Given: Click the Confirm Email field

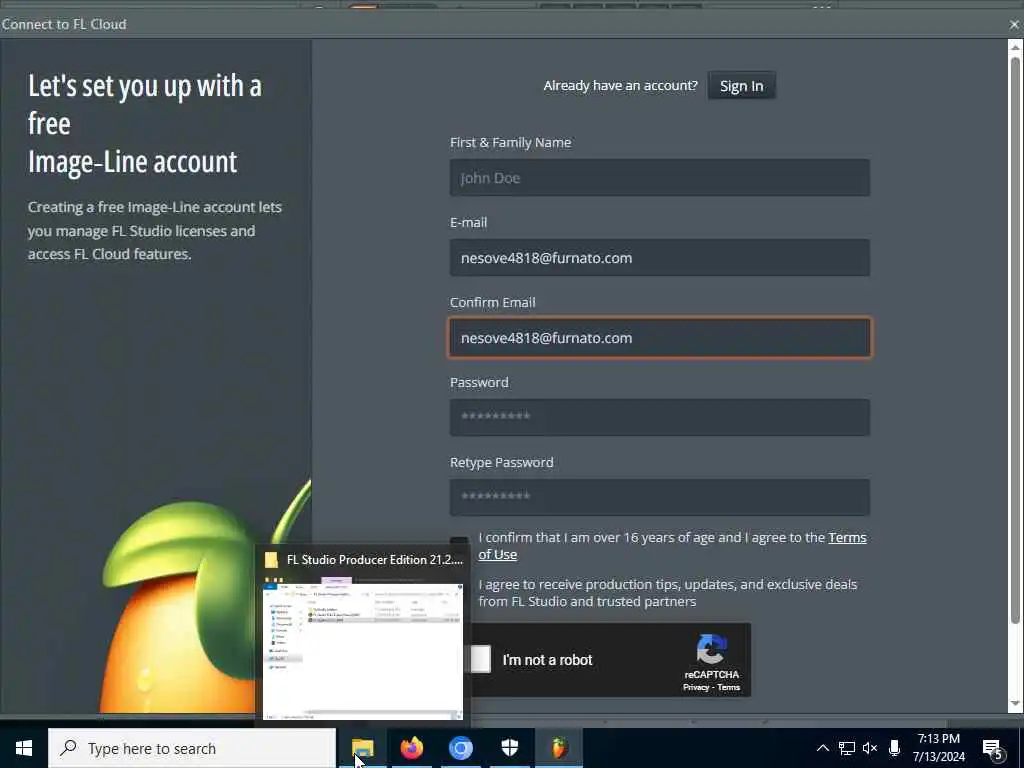Looking at the screenshot, I should [660, 338].
